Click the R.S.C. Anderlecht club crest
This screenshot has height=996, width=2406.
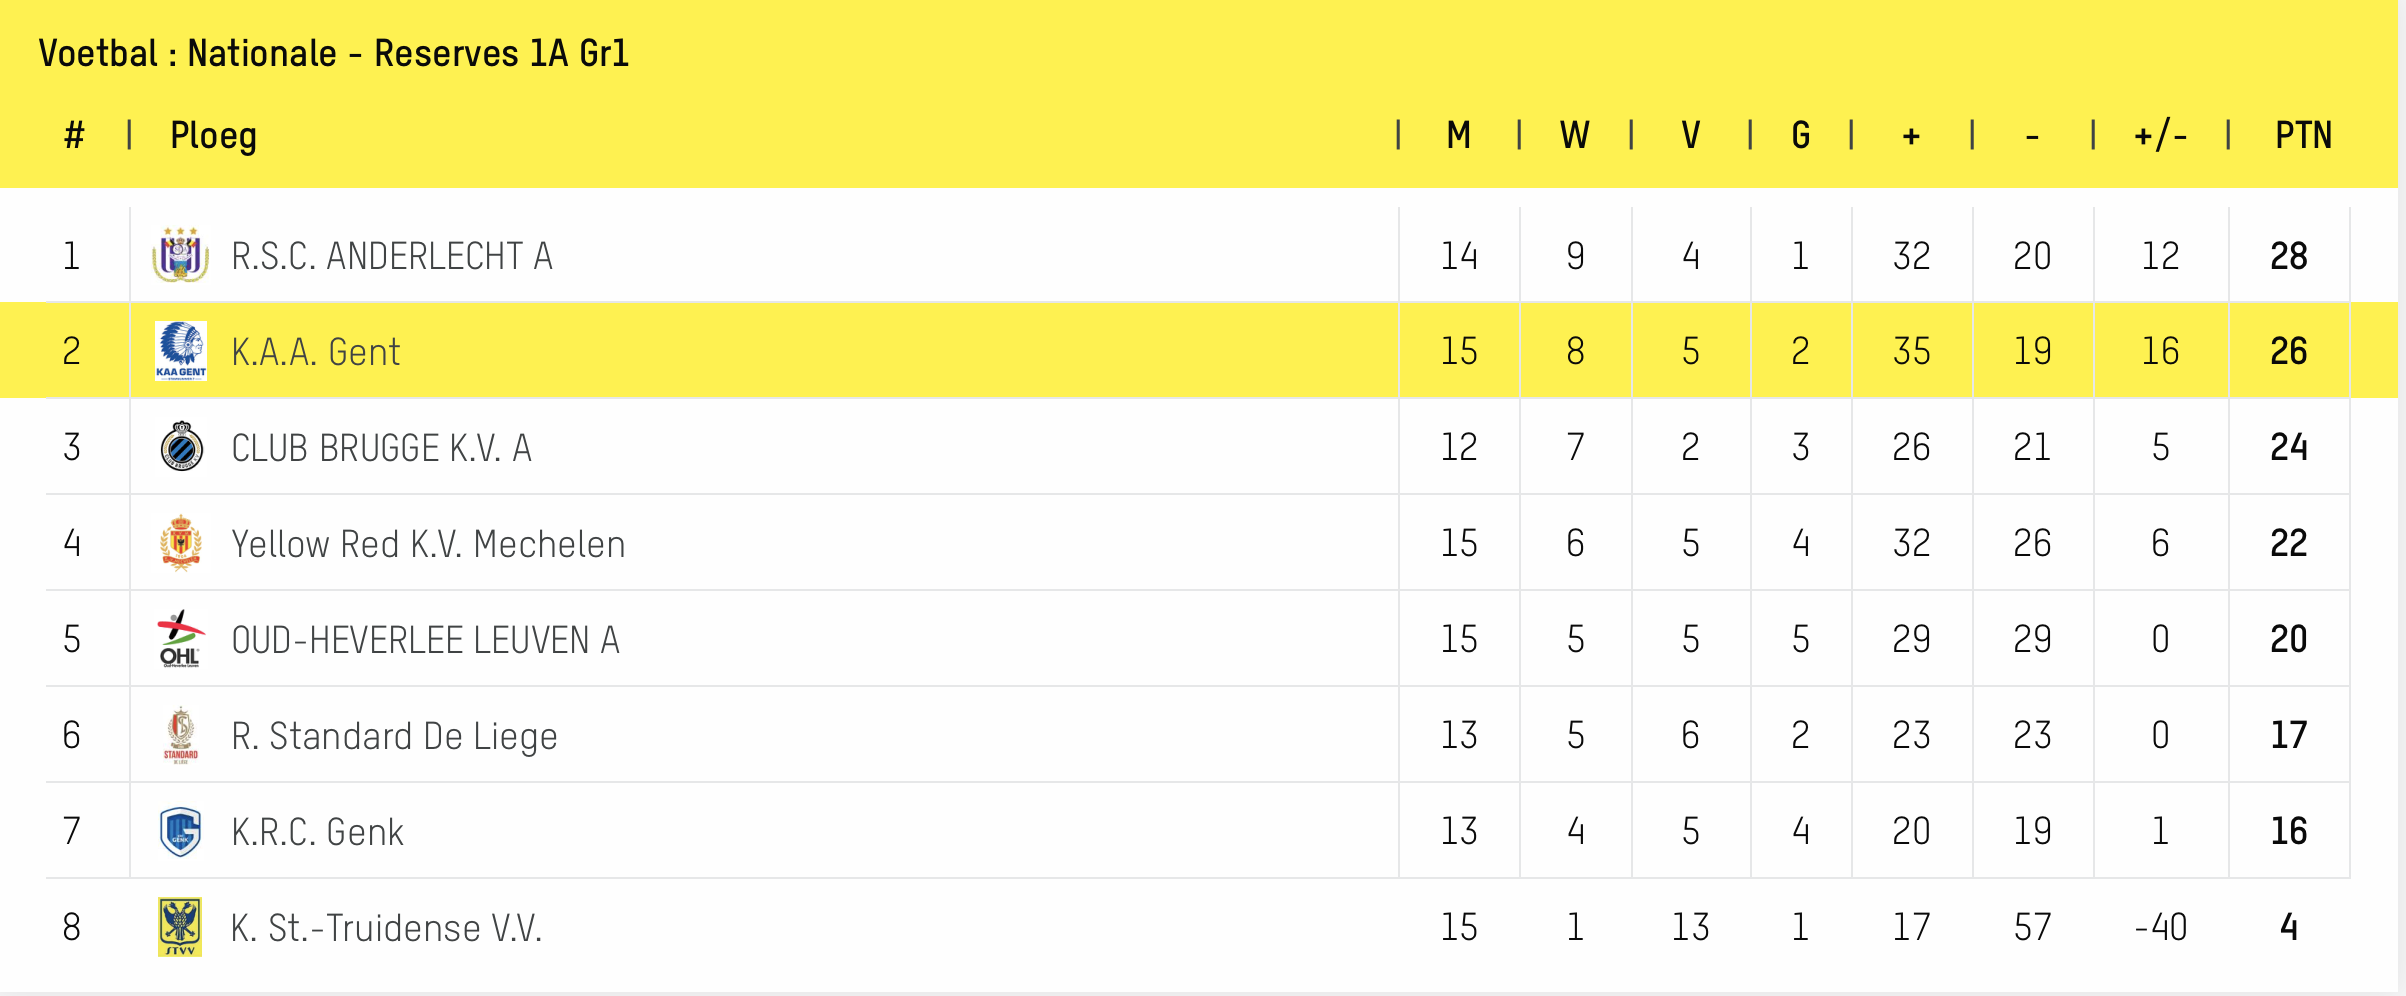pos(181,255)
